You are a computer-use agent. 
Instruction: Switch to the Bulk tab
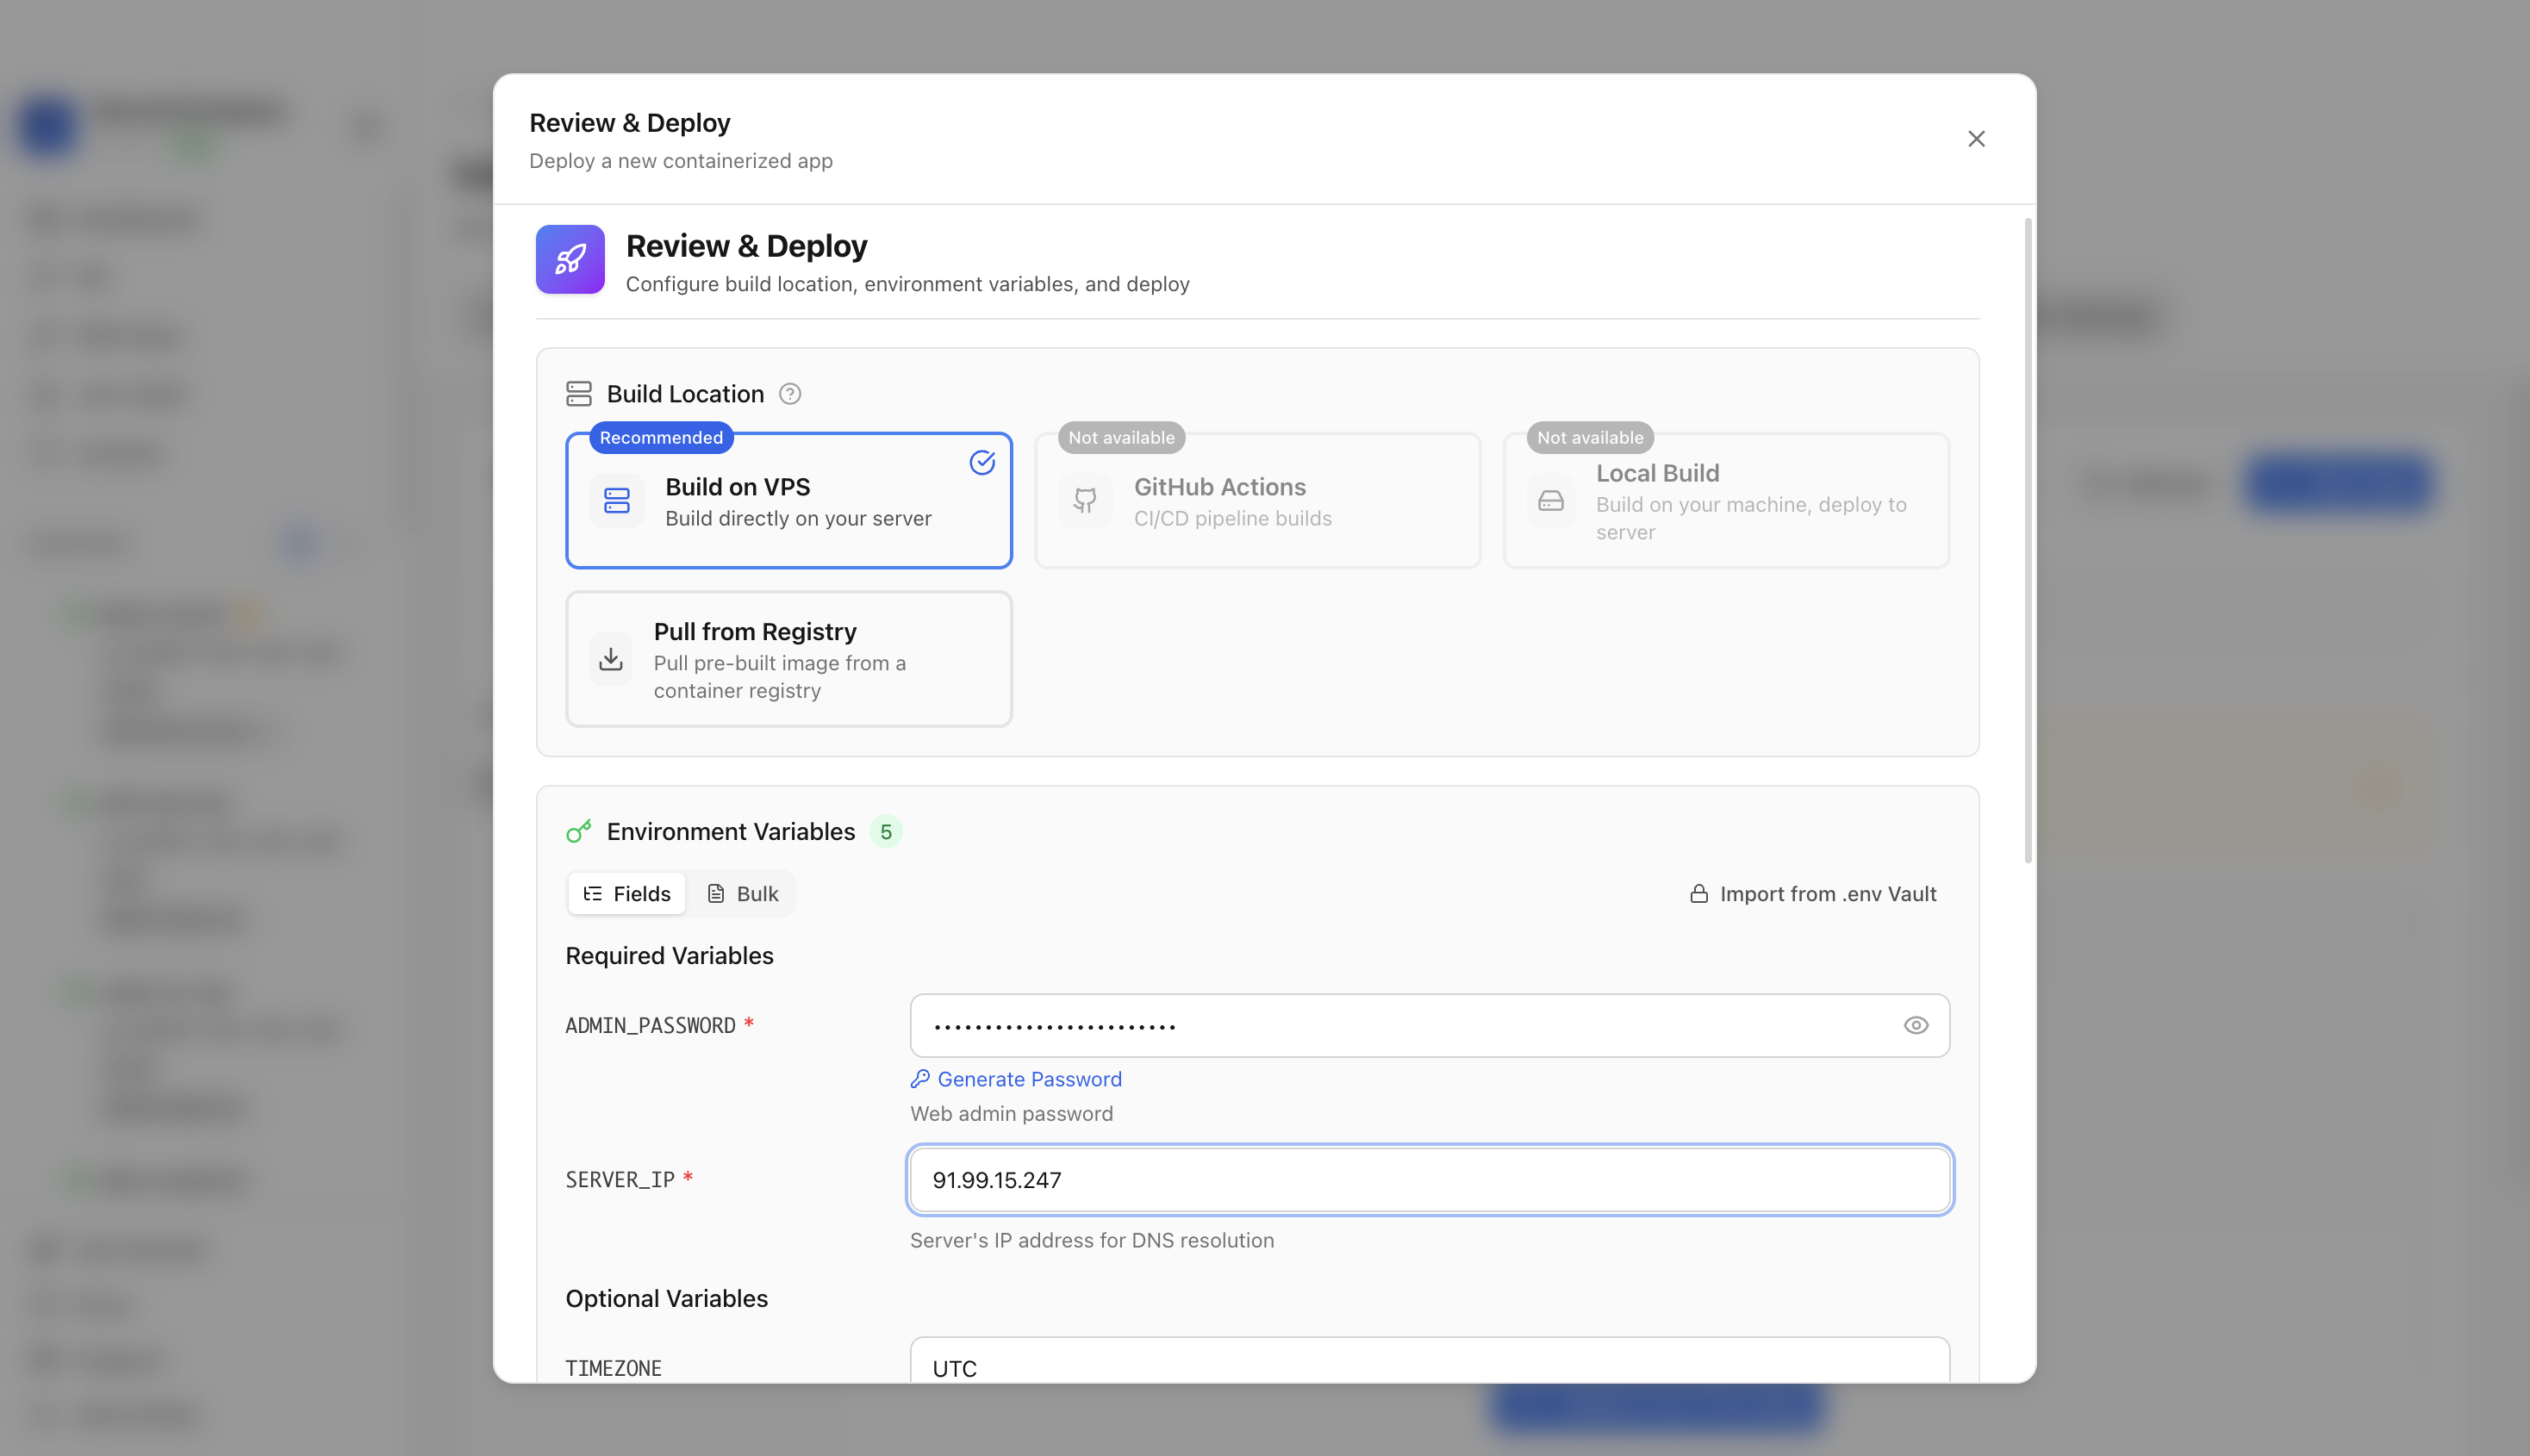pos(742,894)
